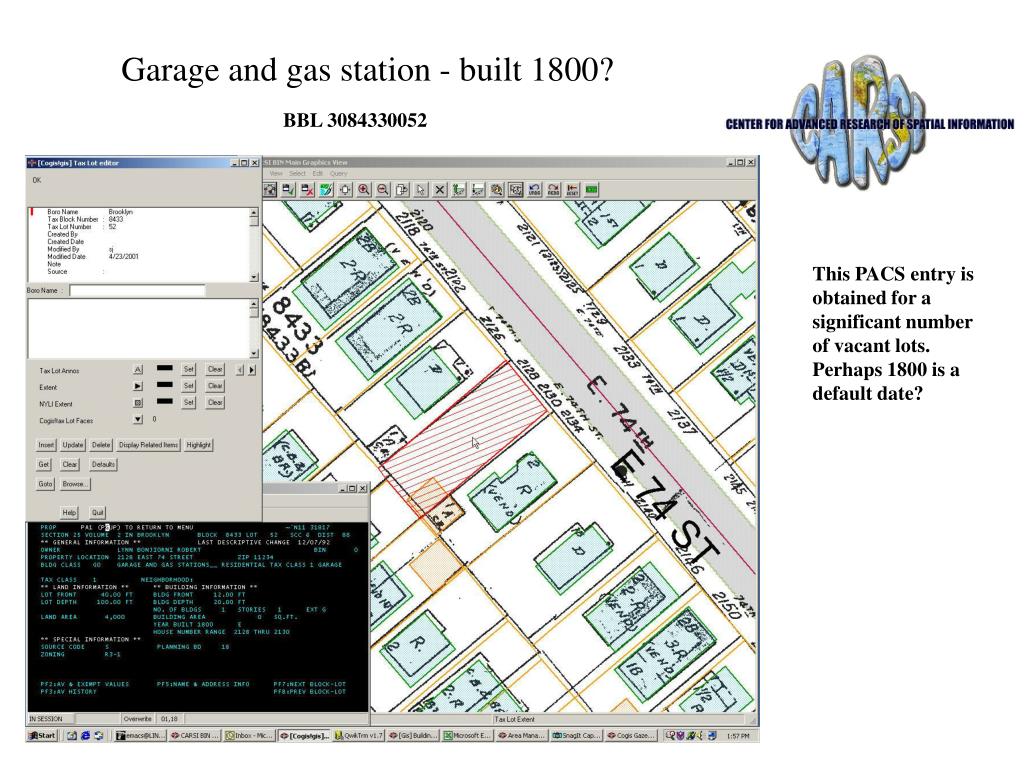Click the Help button in Tax Lot editor

pos(69,513)
